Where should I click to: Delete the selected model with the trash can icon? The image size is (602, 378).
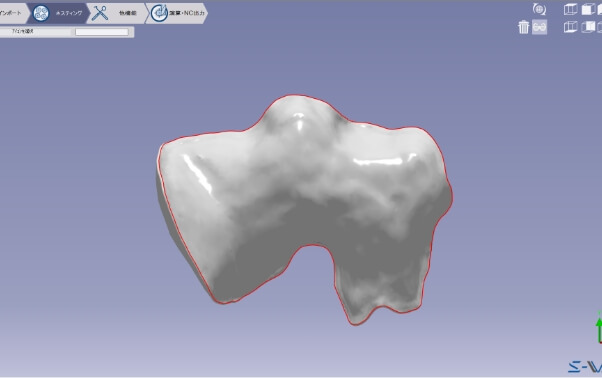pyautogui.click(x=524, y=27)
